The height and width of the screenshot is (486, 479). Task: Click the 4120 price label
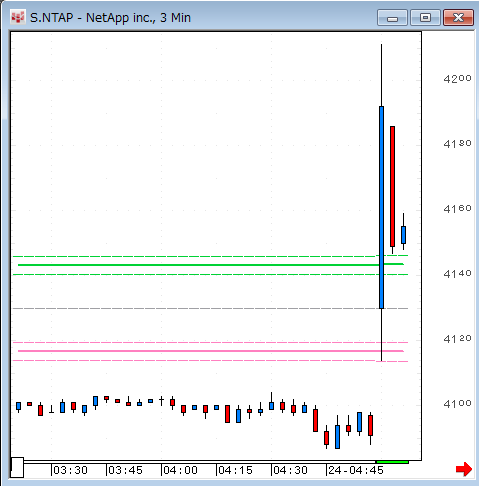[x=457, y=339]
